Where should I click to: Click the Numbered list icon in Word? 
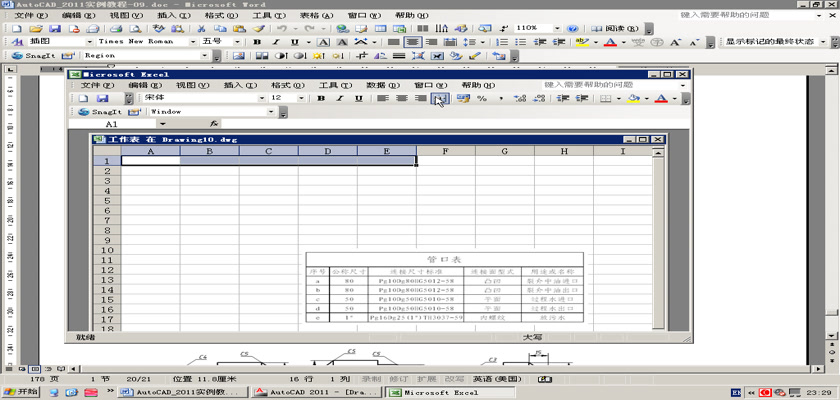point(502,42)
